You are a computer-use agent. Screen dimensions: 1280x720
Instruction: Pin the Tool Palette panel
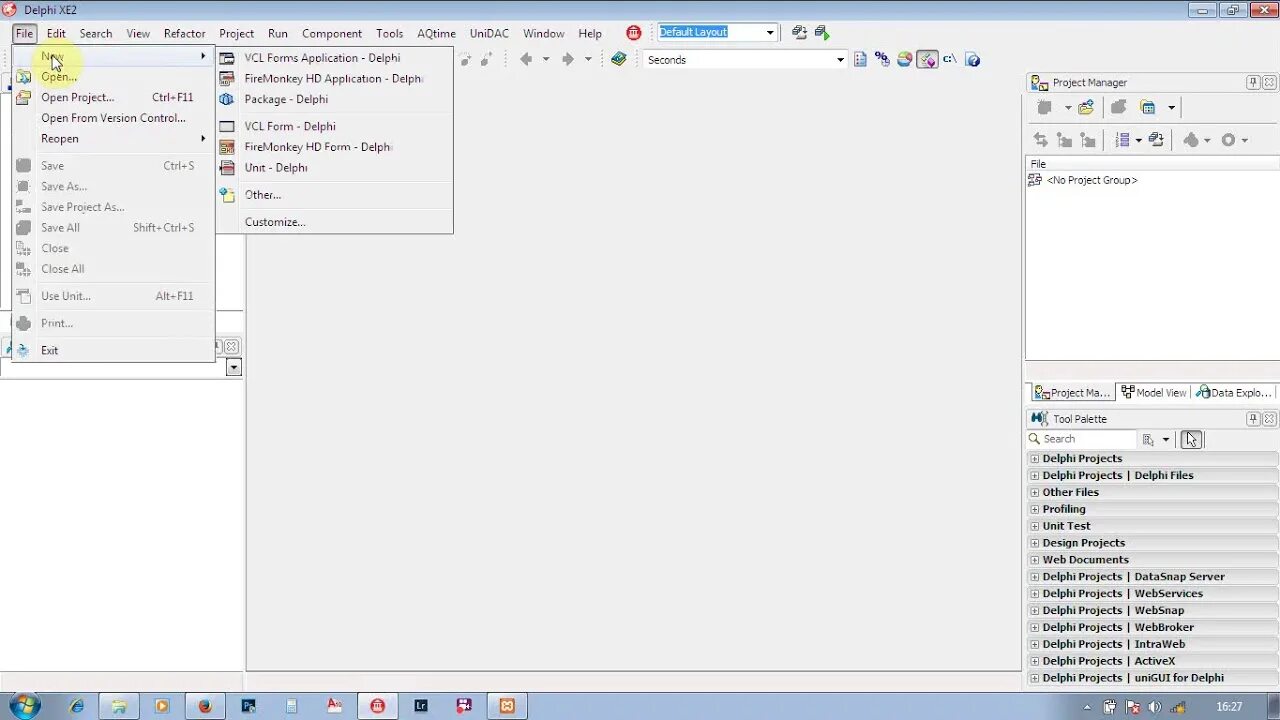[x=1253, y=419]
